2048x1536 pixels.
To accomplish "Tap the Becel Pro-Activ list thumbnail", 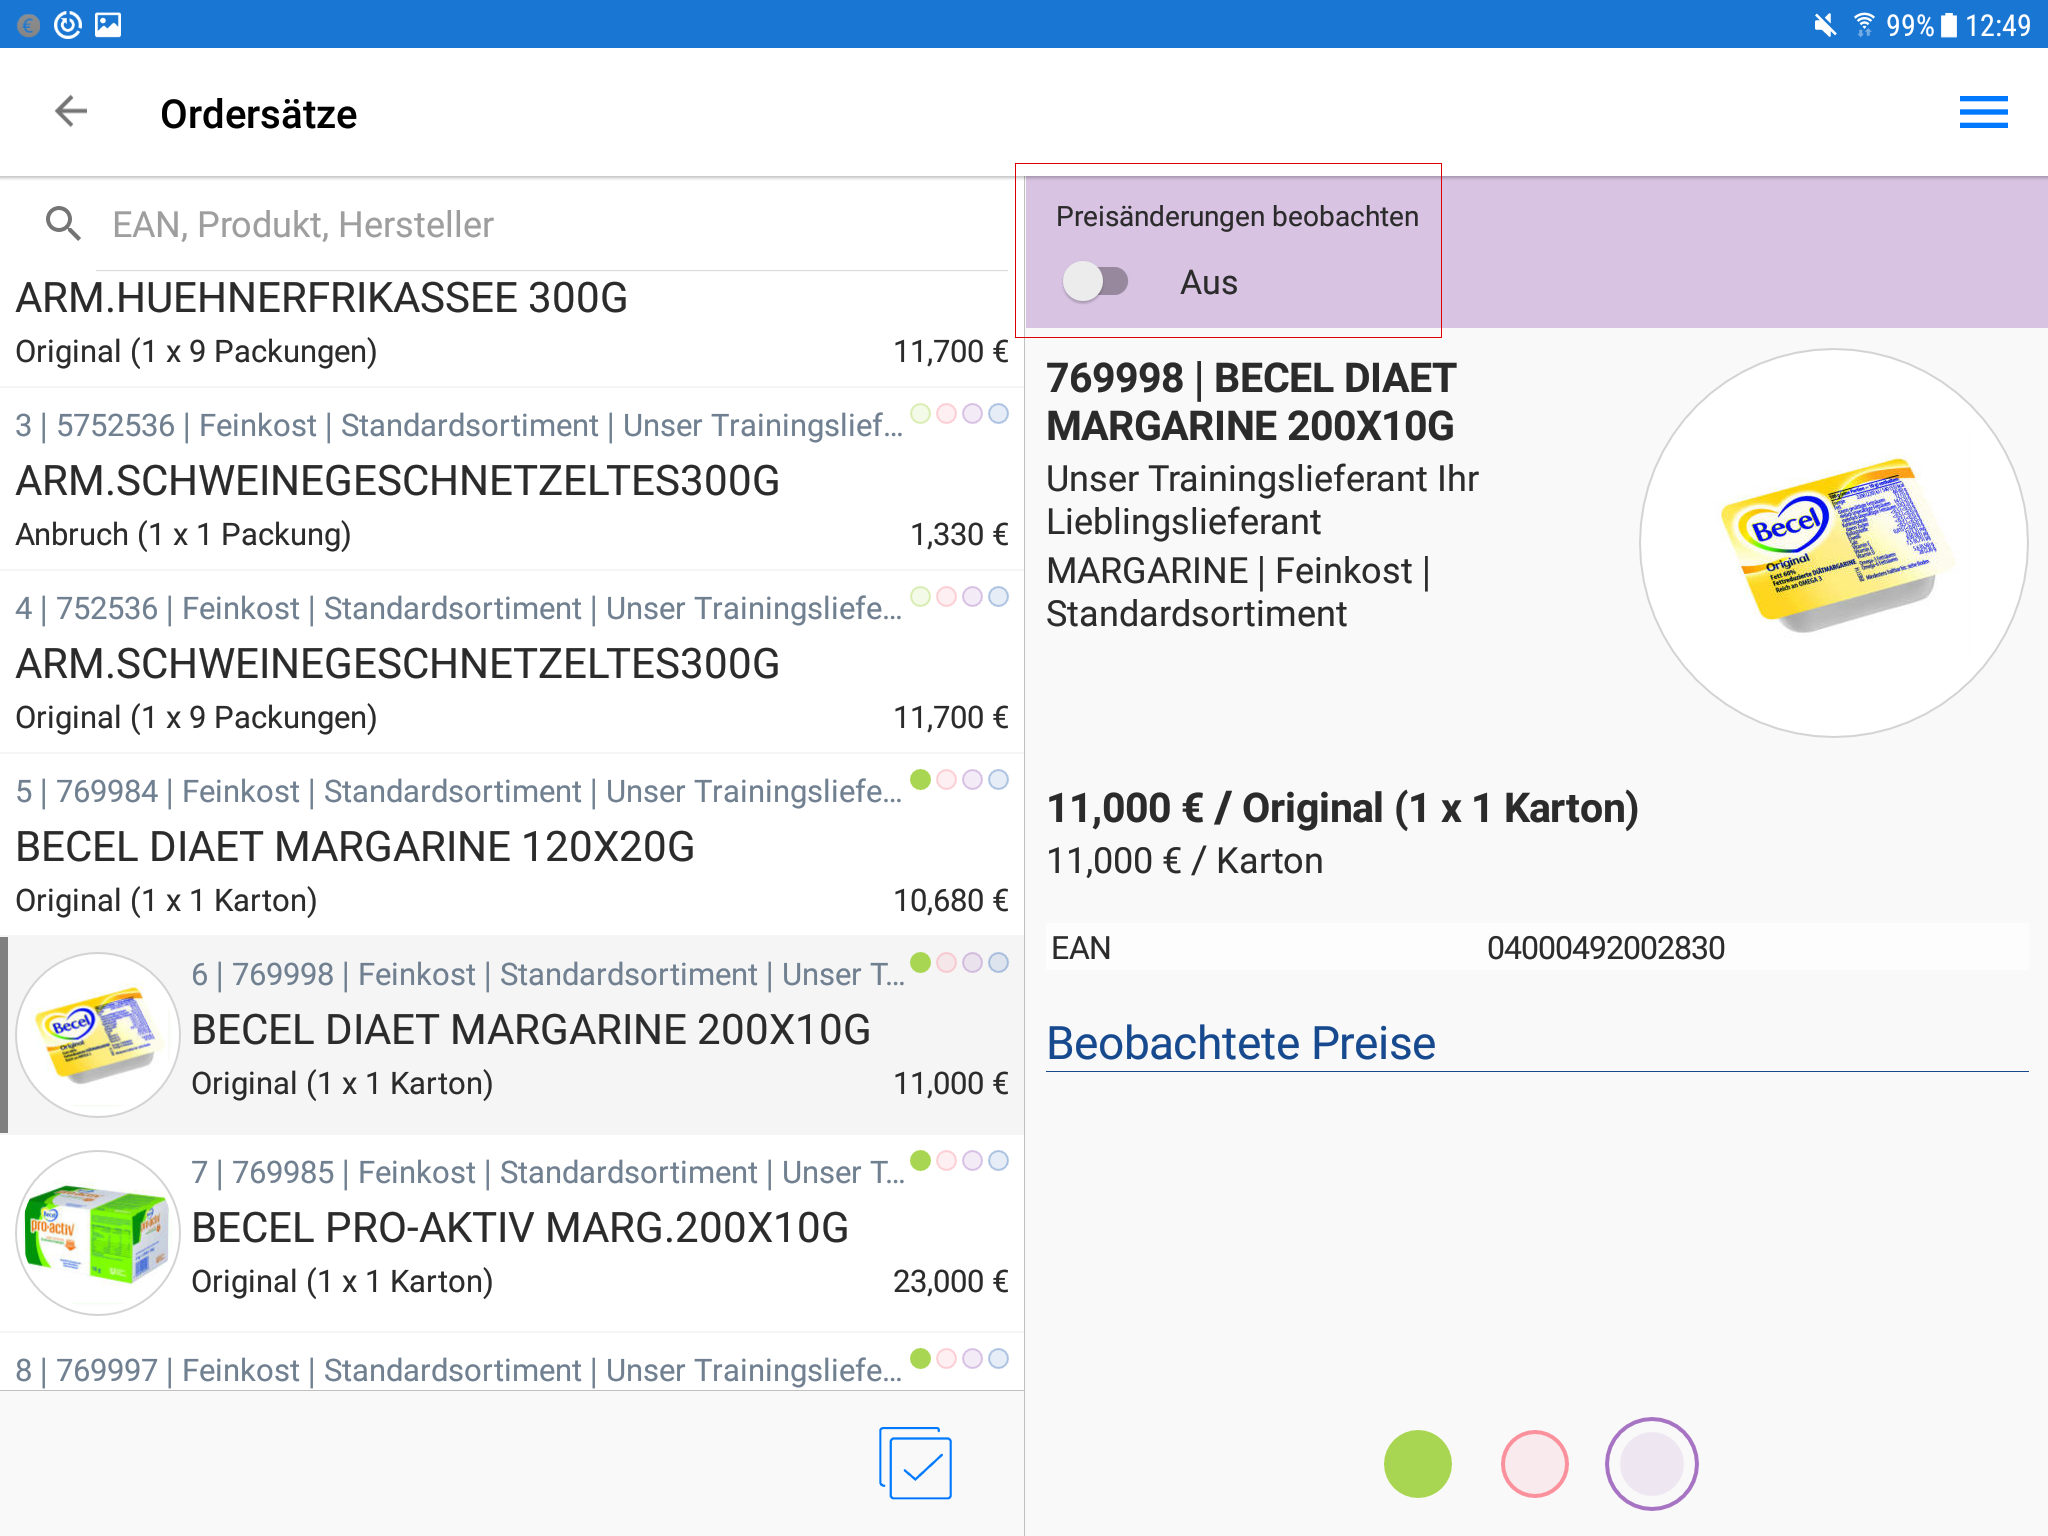I will click(x=97, y=1232).
